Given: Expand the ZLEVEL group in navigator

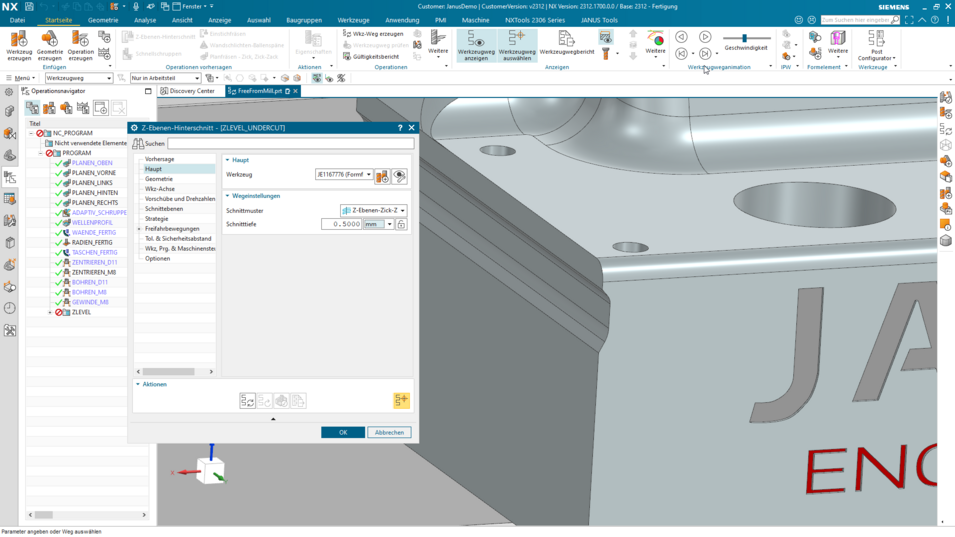Looking at the screenshot, I should click(50, 312).
